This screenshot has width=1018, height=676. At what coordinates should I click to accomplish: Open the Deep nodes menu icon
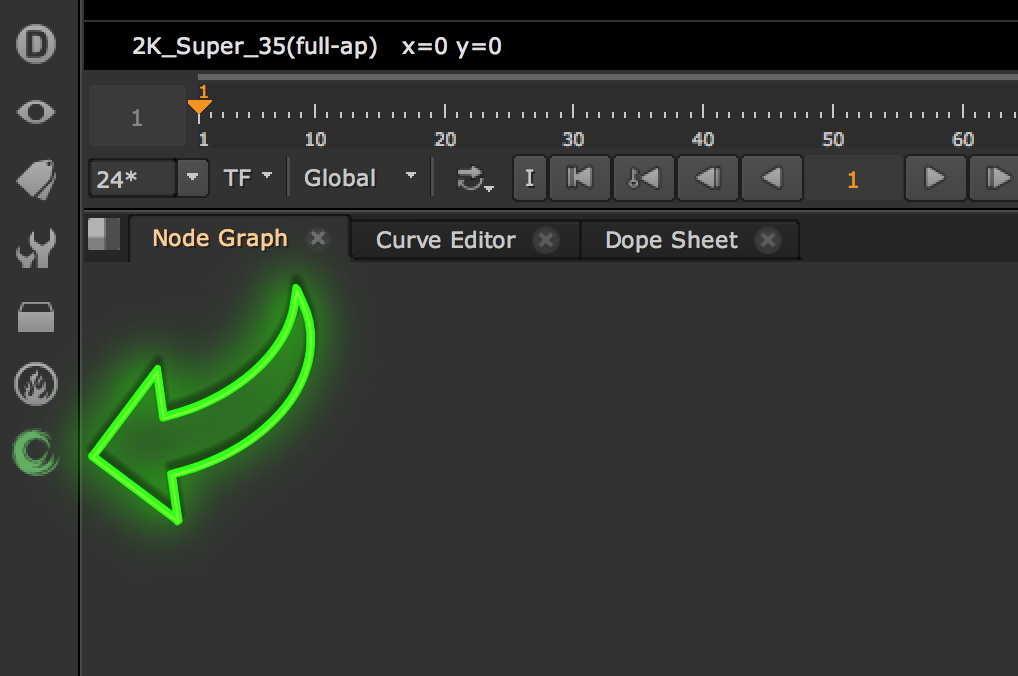(36, 45)
